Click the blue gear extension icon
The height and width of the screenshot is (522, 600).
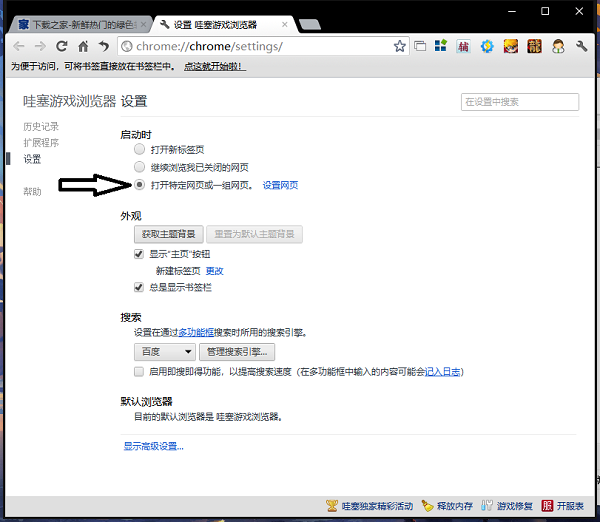pos(487,46)
